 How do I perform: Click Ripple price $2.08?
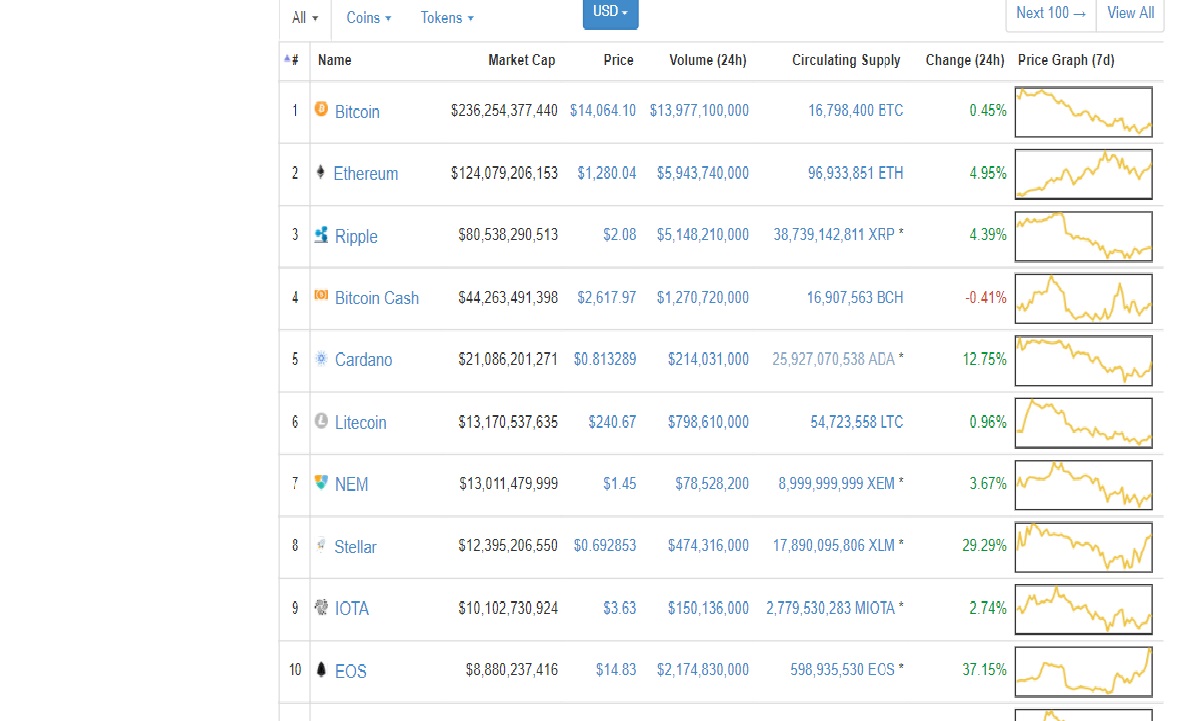point(619,235)
